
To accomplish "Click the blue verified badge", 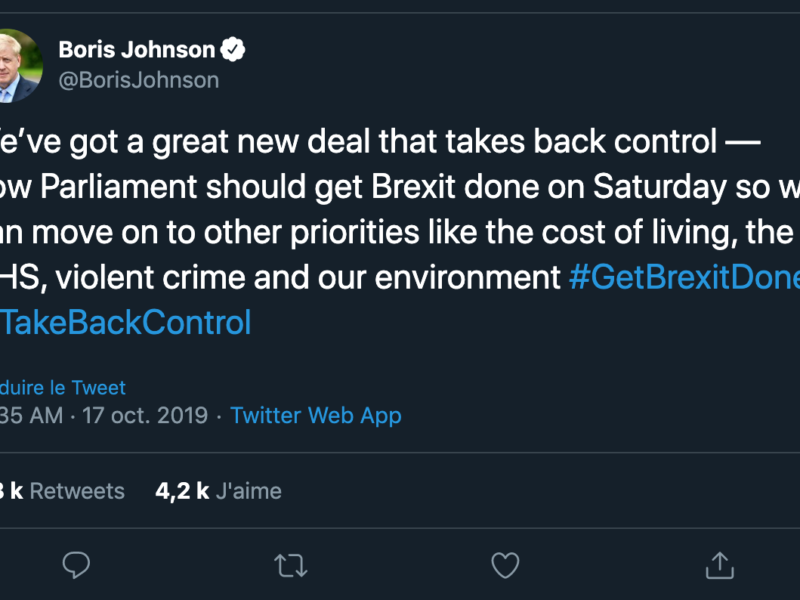I will tap(234, 50).
